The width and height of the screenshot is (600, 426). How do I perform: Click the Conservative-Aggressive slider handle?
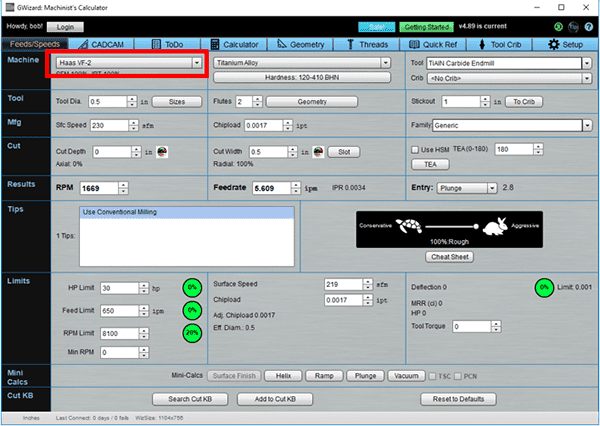tap(476, 226)
